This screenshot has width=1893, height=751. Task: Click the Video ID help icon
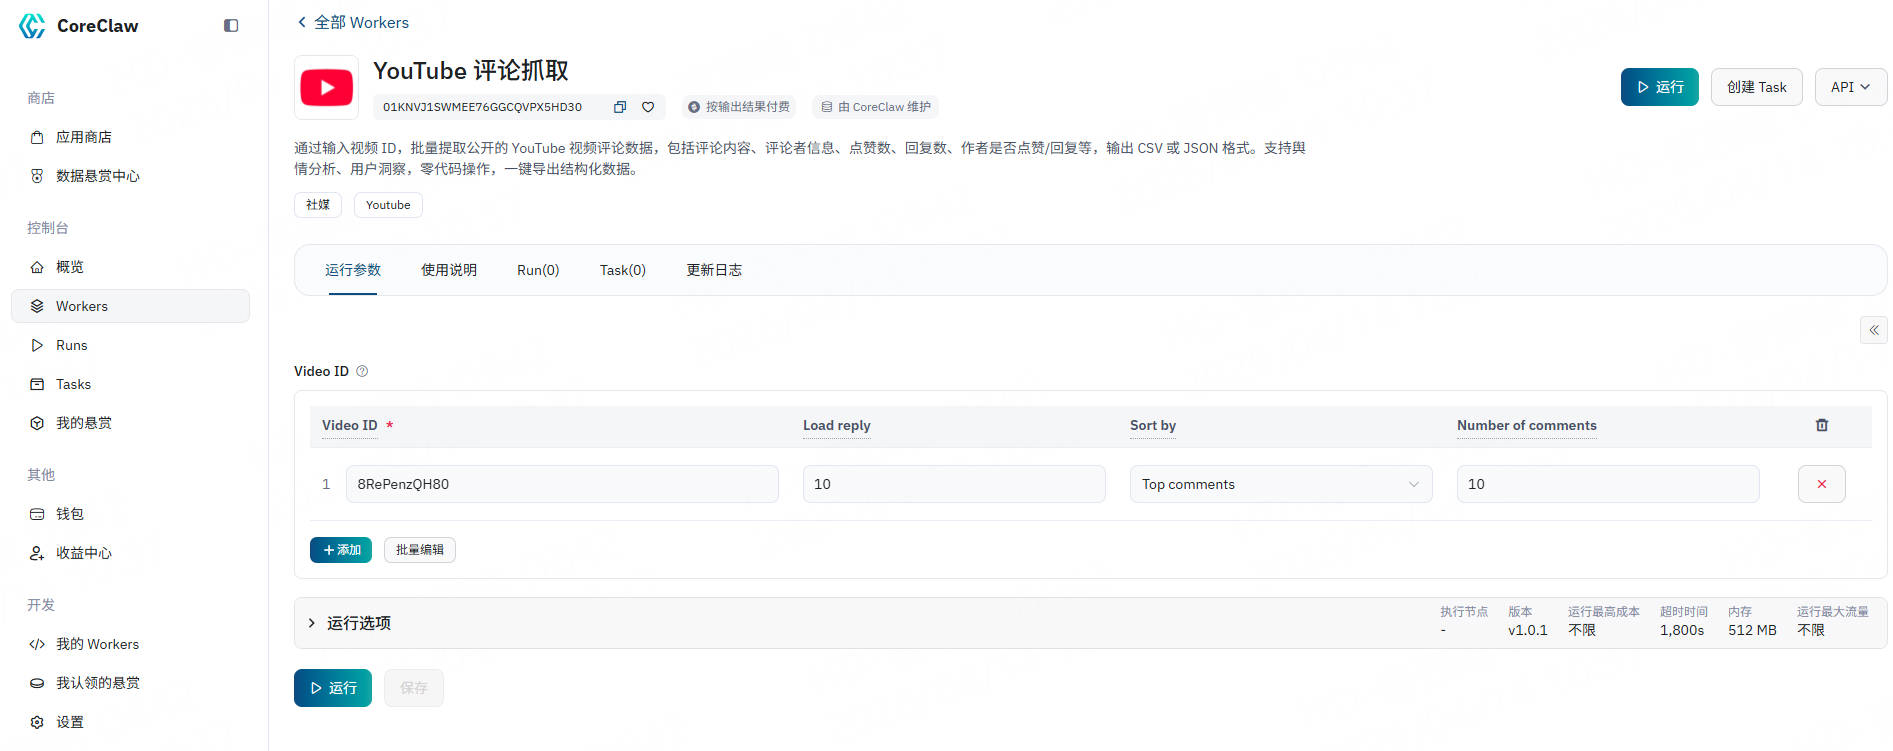pyautogui.click(x=362, y=371)
